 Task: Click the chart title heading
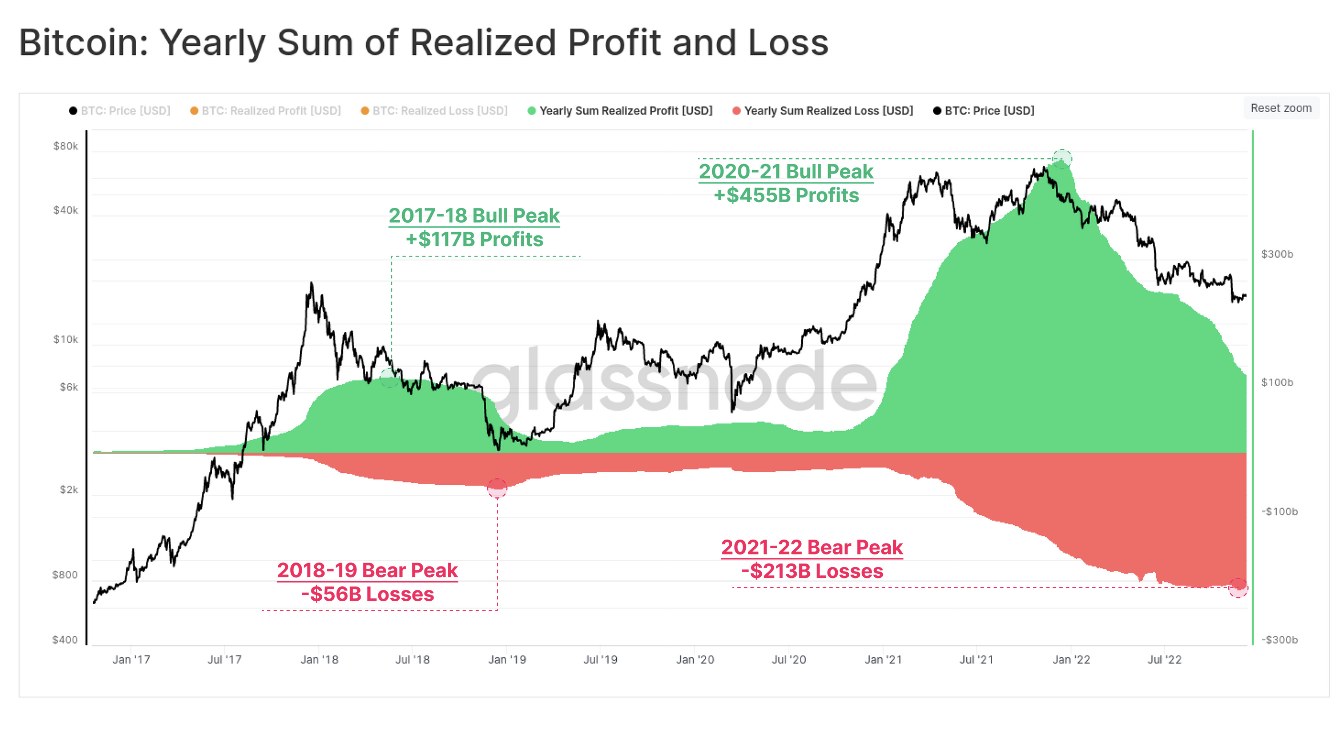pyautogui.click(x=424, y=42)
